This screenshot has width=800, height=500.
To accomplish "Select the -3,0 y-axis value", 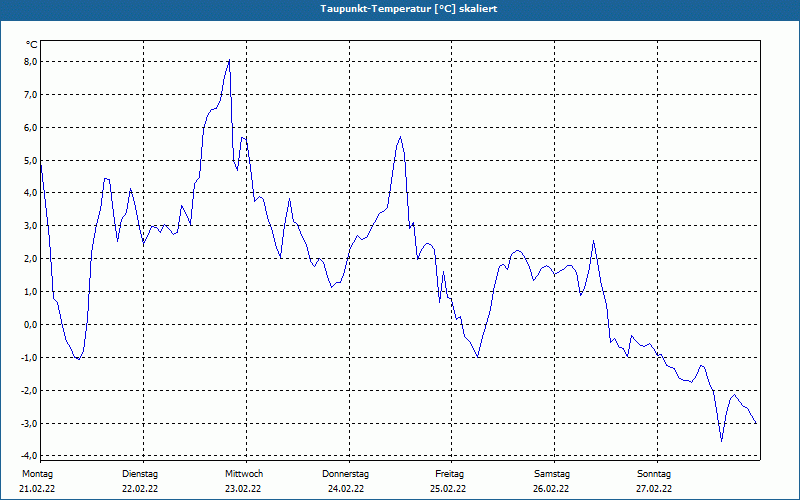I will pyautogui.click(x=30, y=423).
